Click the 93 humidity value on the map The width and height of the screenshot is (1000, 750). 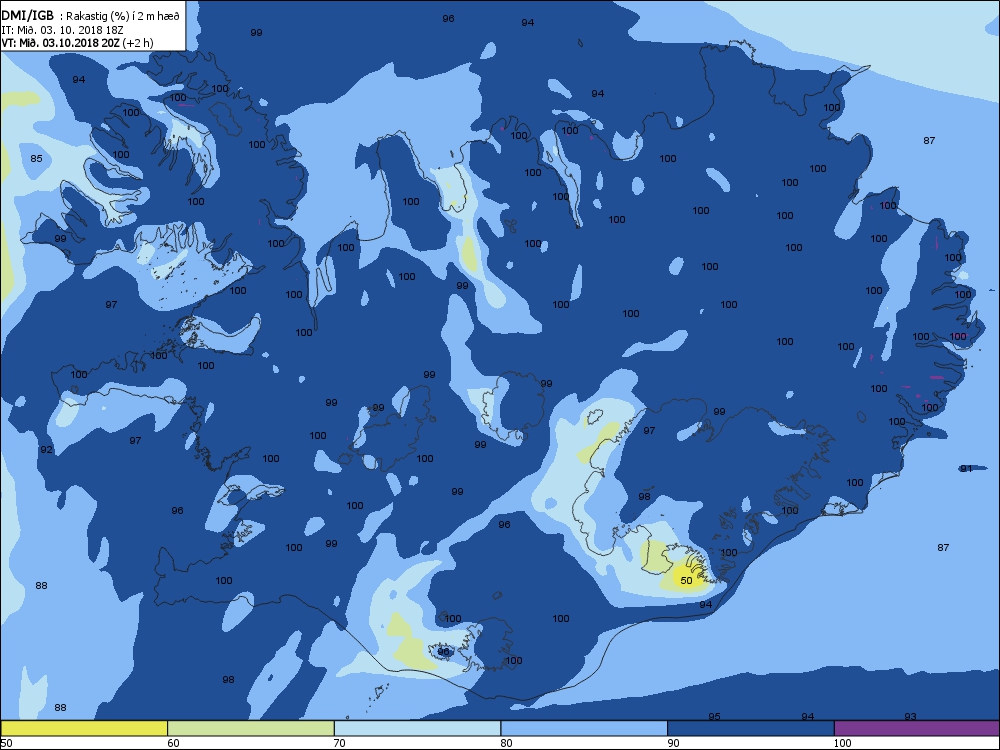910,716
